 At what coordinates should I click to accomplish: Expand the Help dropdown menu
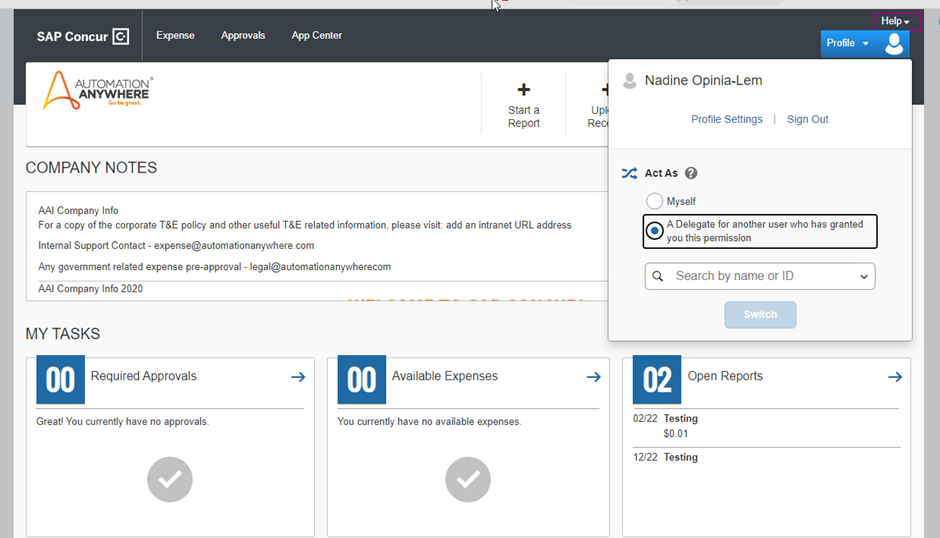[895, 21]
